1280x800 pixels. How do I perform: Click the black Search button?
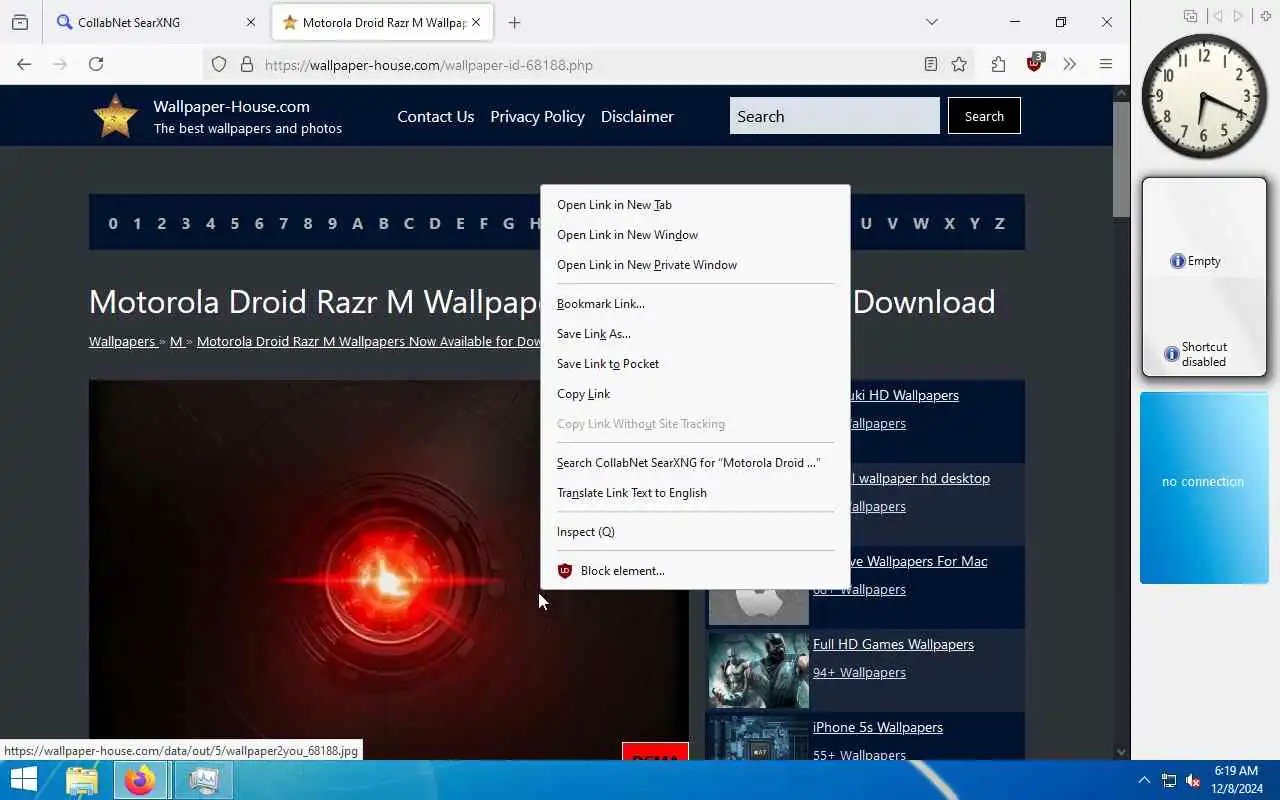[x=984, y=116]
